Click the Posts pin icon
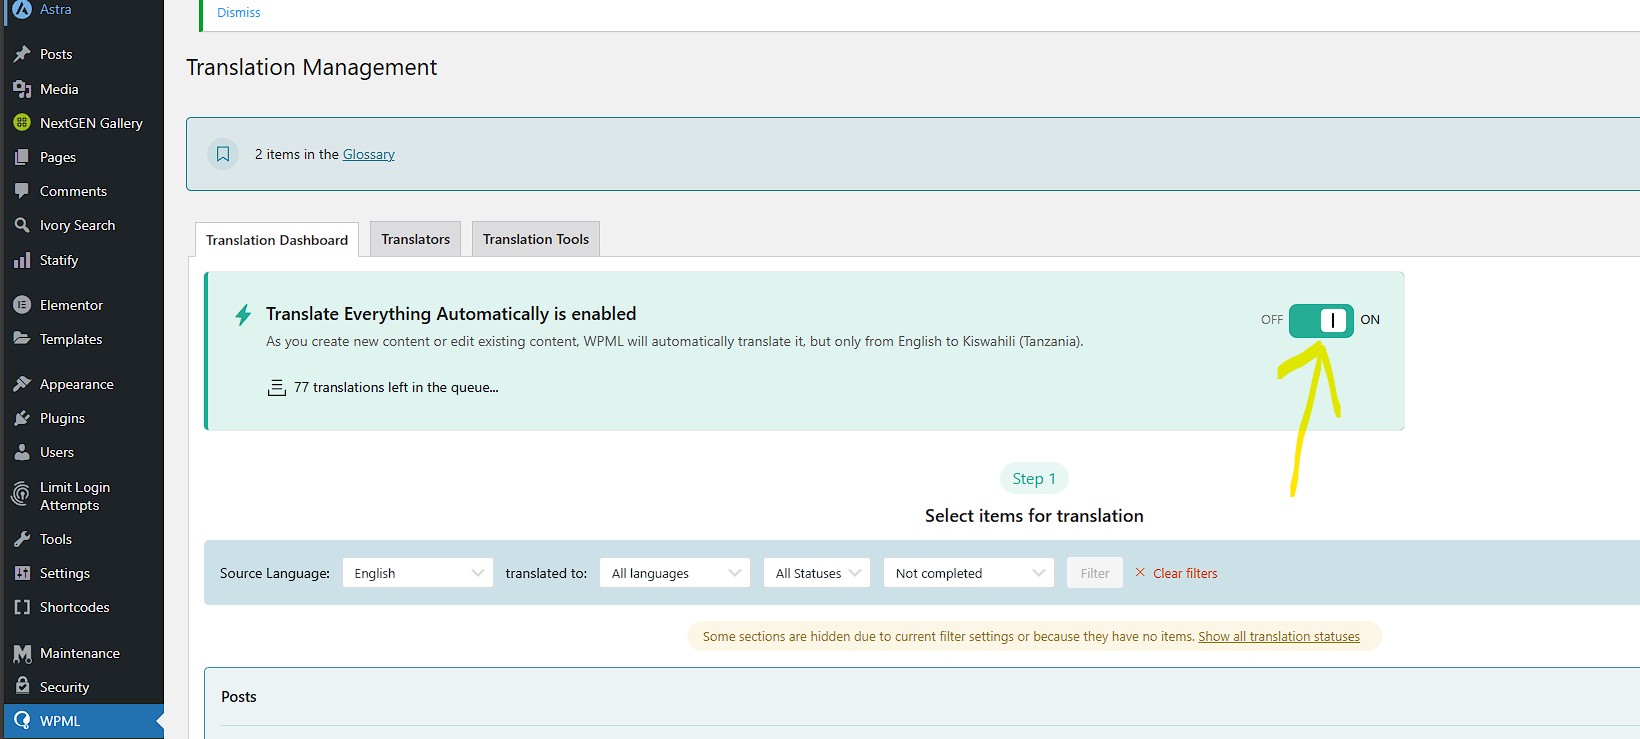 22,54
